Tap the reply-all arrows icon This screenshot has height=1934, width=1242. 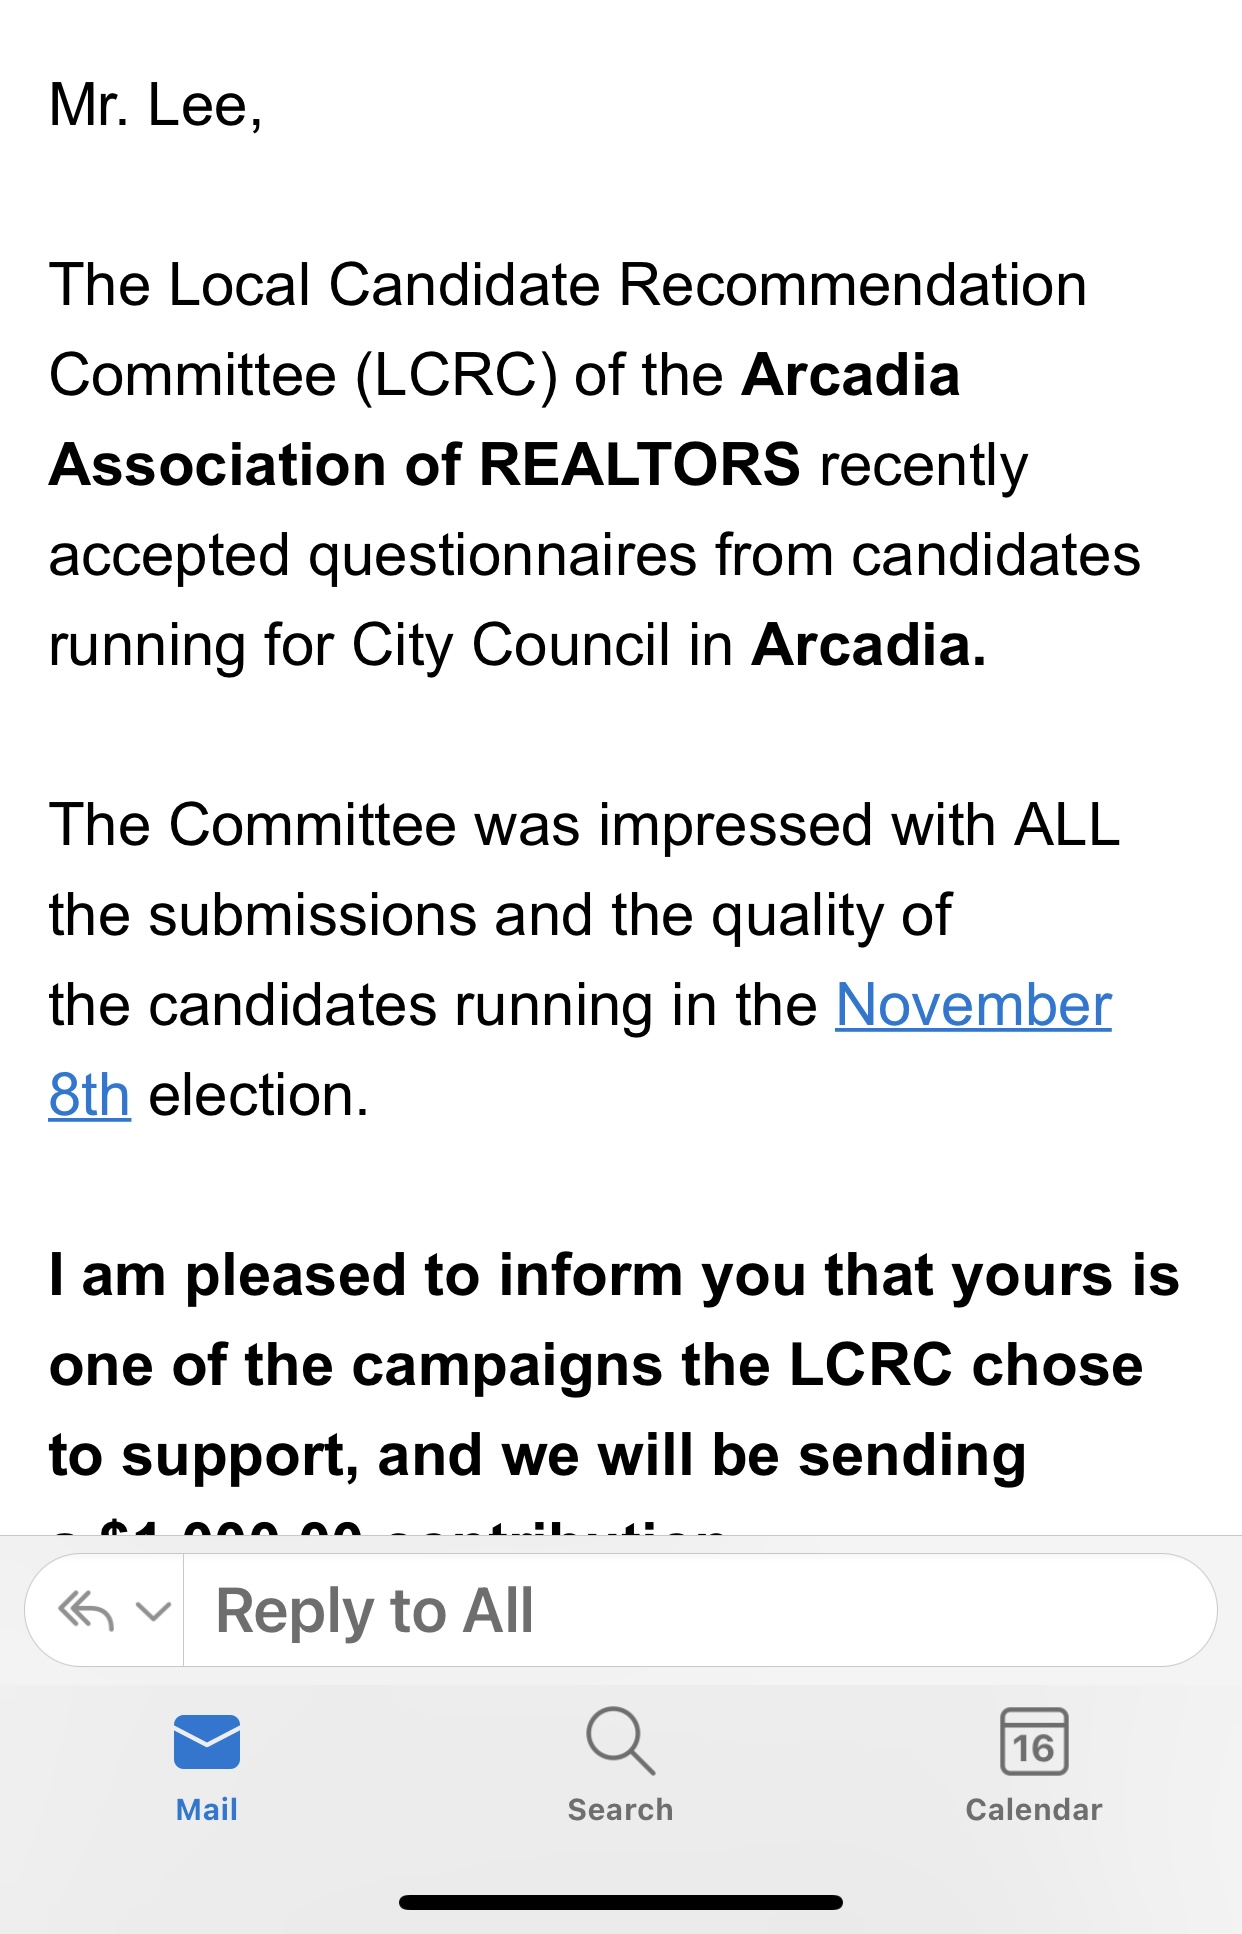tap(86, 1611)
